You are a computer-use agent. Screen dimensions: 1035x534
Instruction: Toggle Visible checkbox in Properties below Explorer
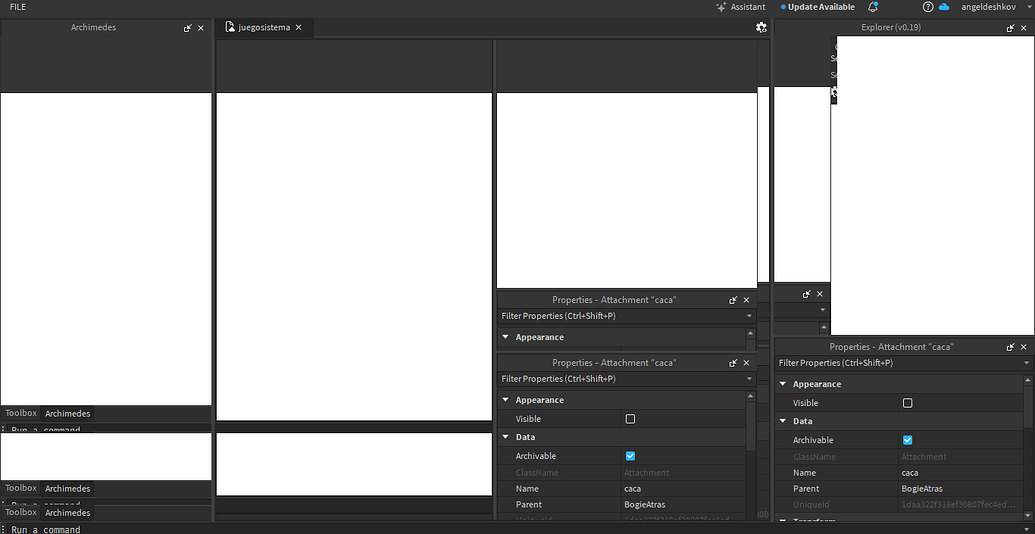(908, 403)
